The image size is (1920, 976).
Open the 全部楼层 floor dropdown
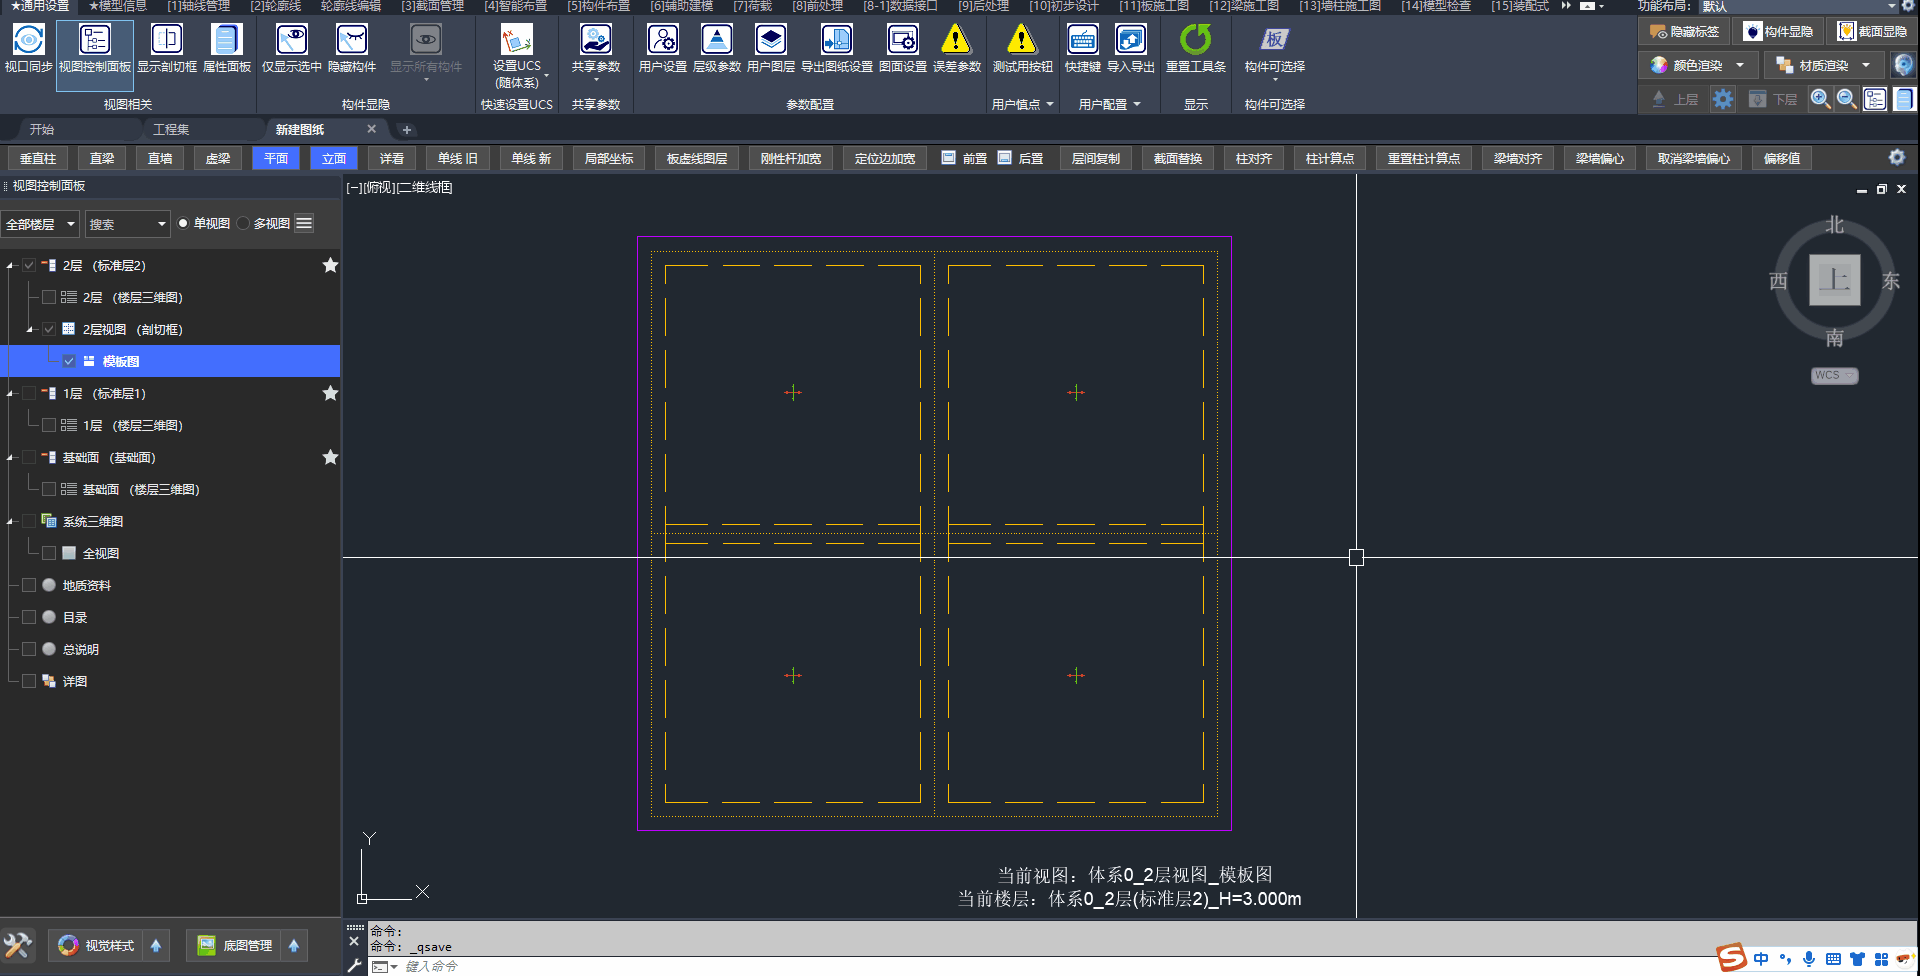[40, 224]
